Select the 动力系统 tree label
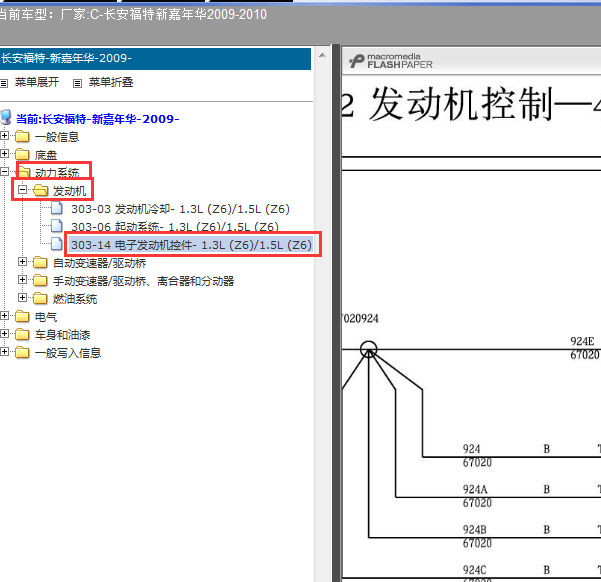The image size is (601, 582). pos(57,173)
